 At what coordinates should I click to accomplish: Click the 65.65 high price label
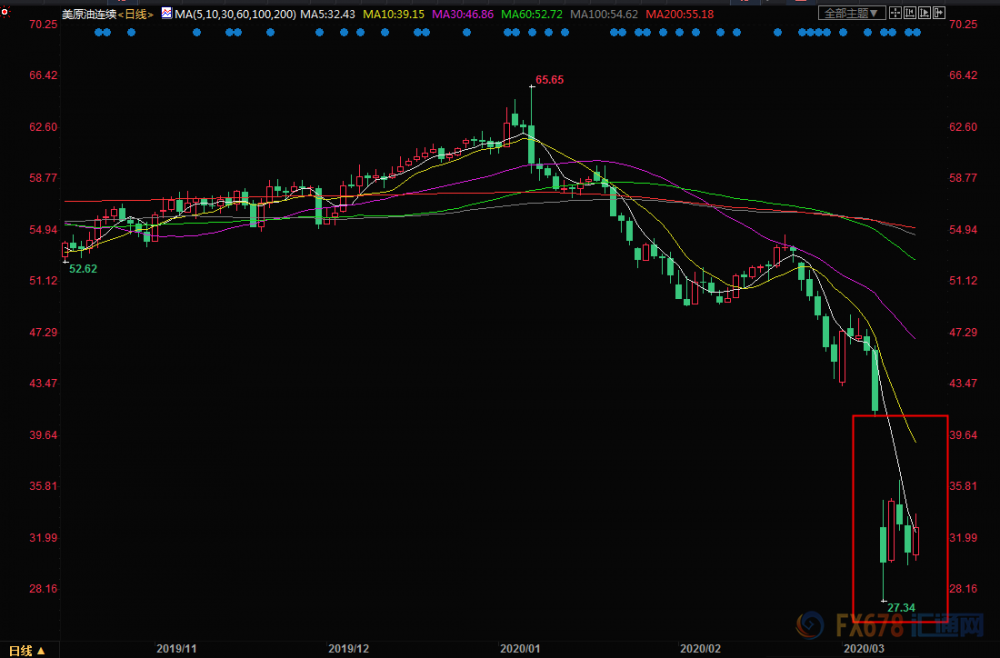(549, 80)
